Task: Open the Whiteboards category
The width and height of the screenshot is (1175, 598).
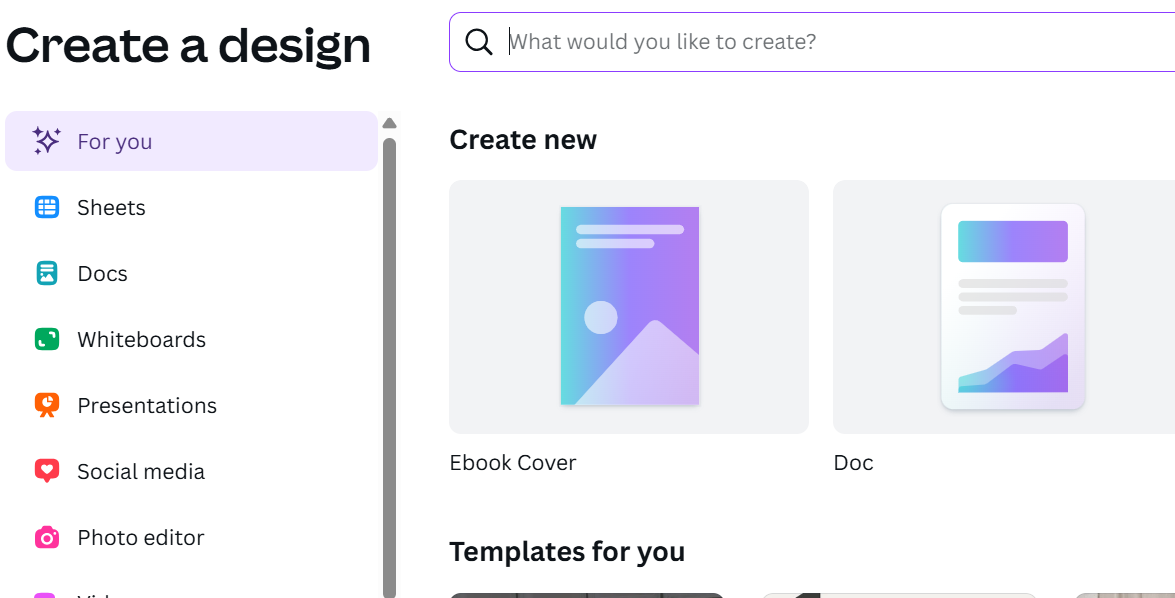Action: coord(141,340)
